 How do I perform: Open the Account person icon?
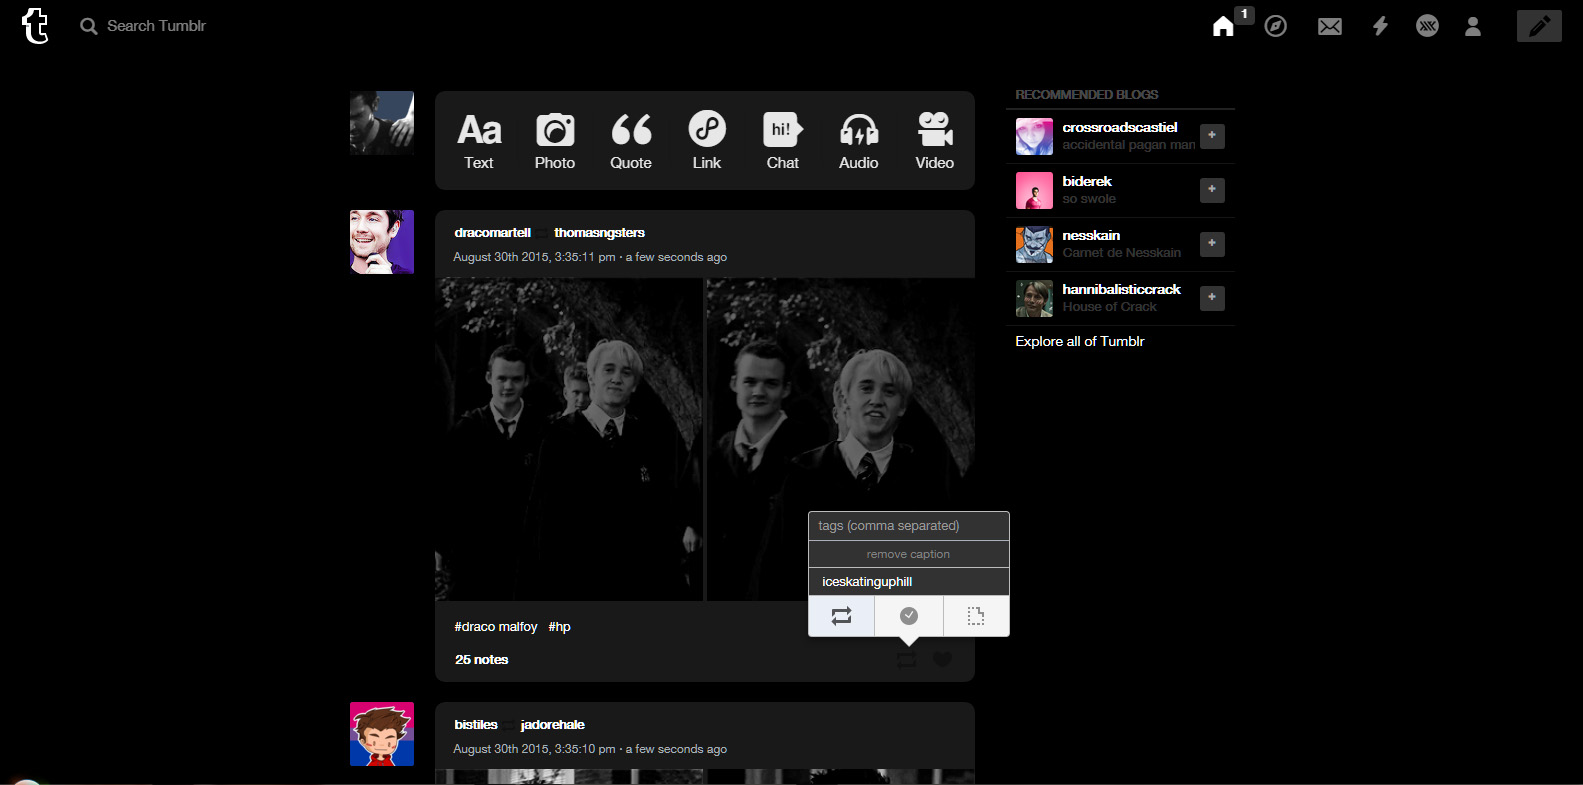point(1473,26)
